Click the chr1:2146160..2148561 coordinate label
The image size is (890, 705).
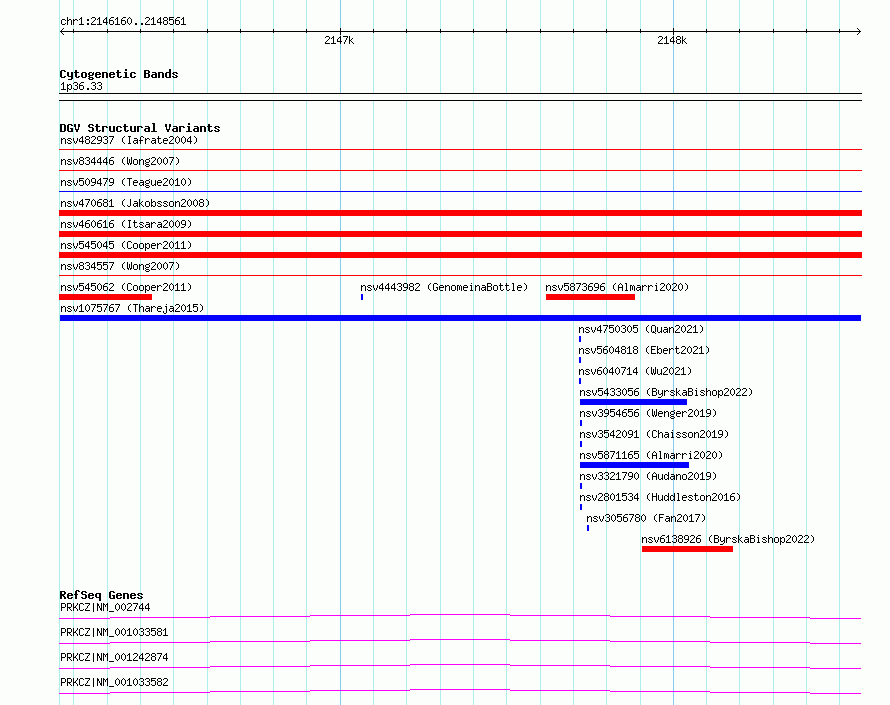tap(123, 22)
